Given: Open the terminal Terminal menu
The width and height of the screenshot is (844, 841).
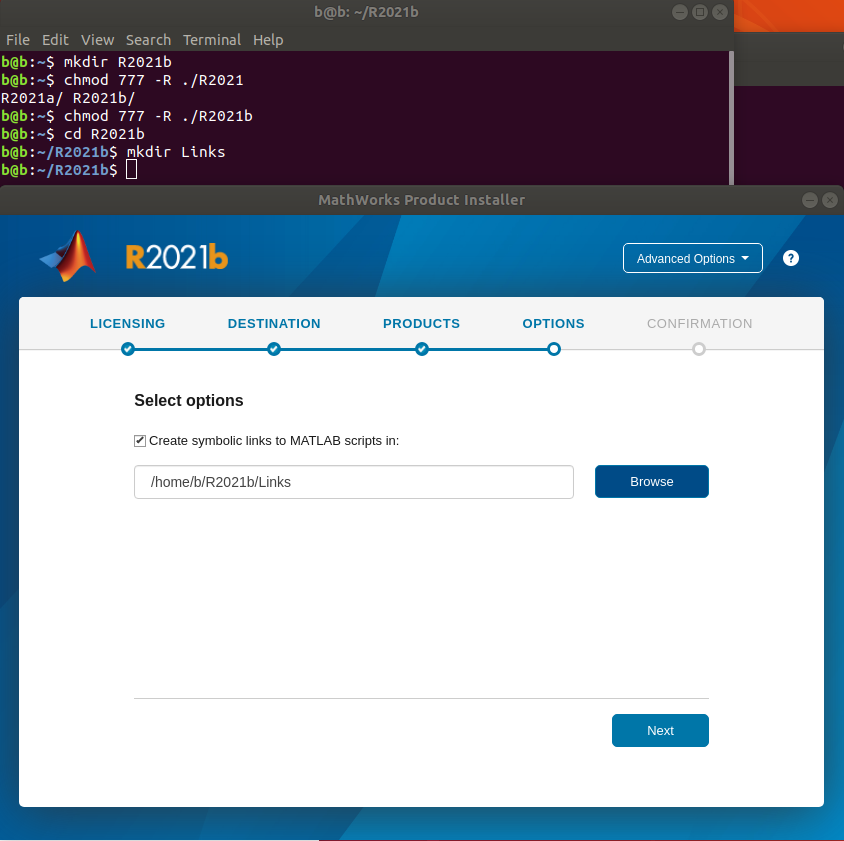Looking at the screenshot, I should click(x=212, y=40).
